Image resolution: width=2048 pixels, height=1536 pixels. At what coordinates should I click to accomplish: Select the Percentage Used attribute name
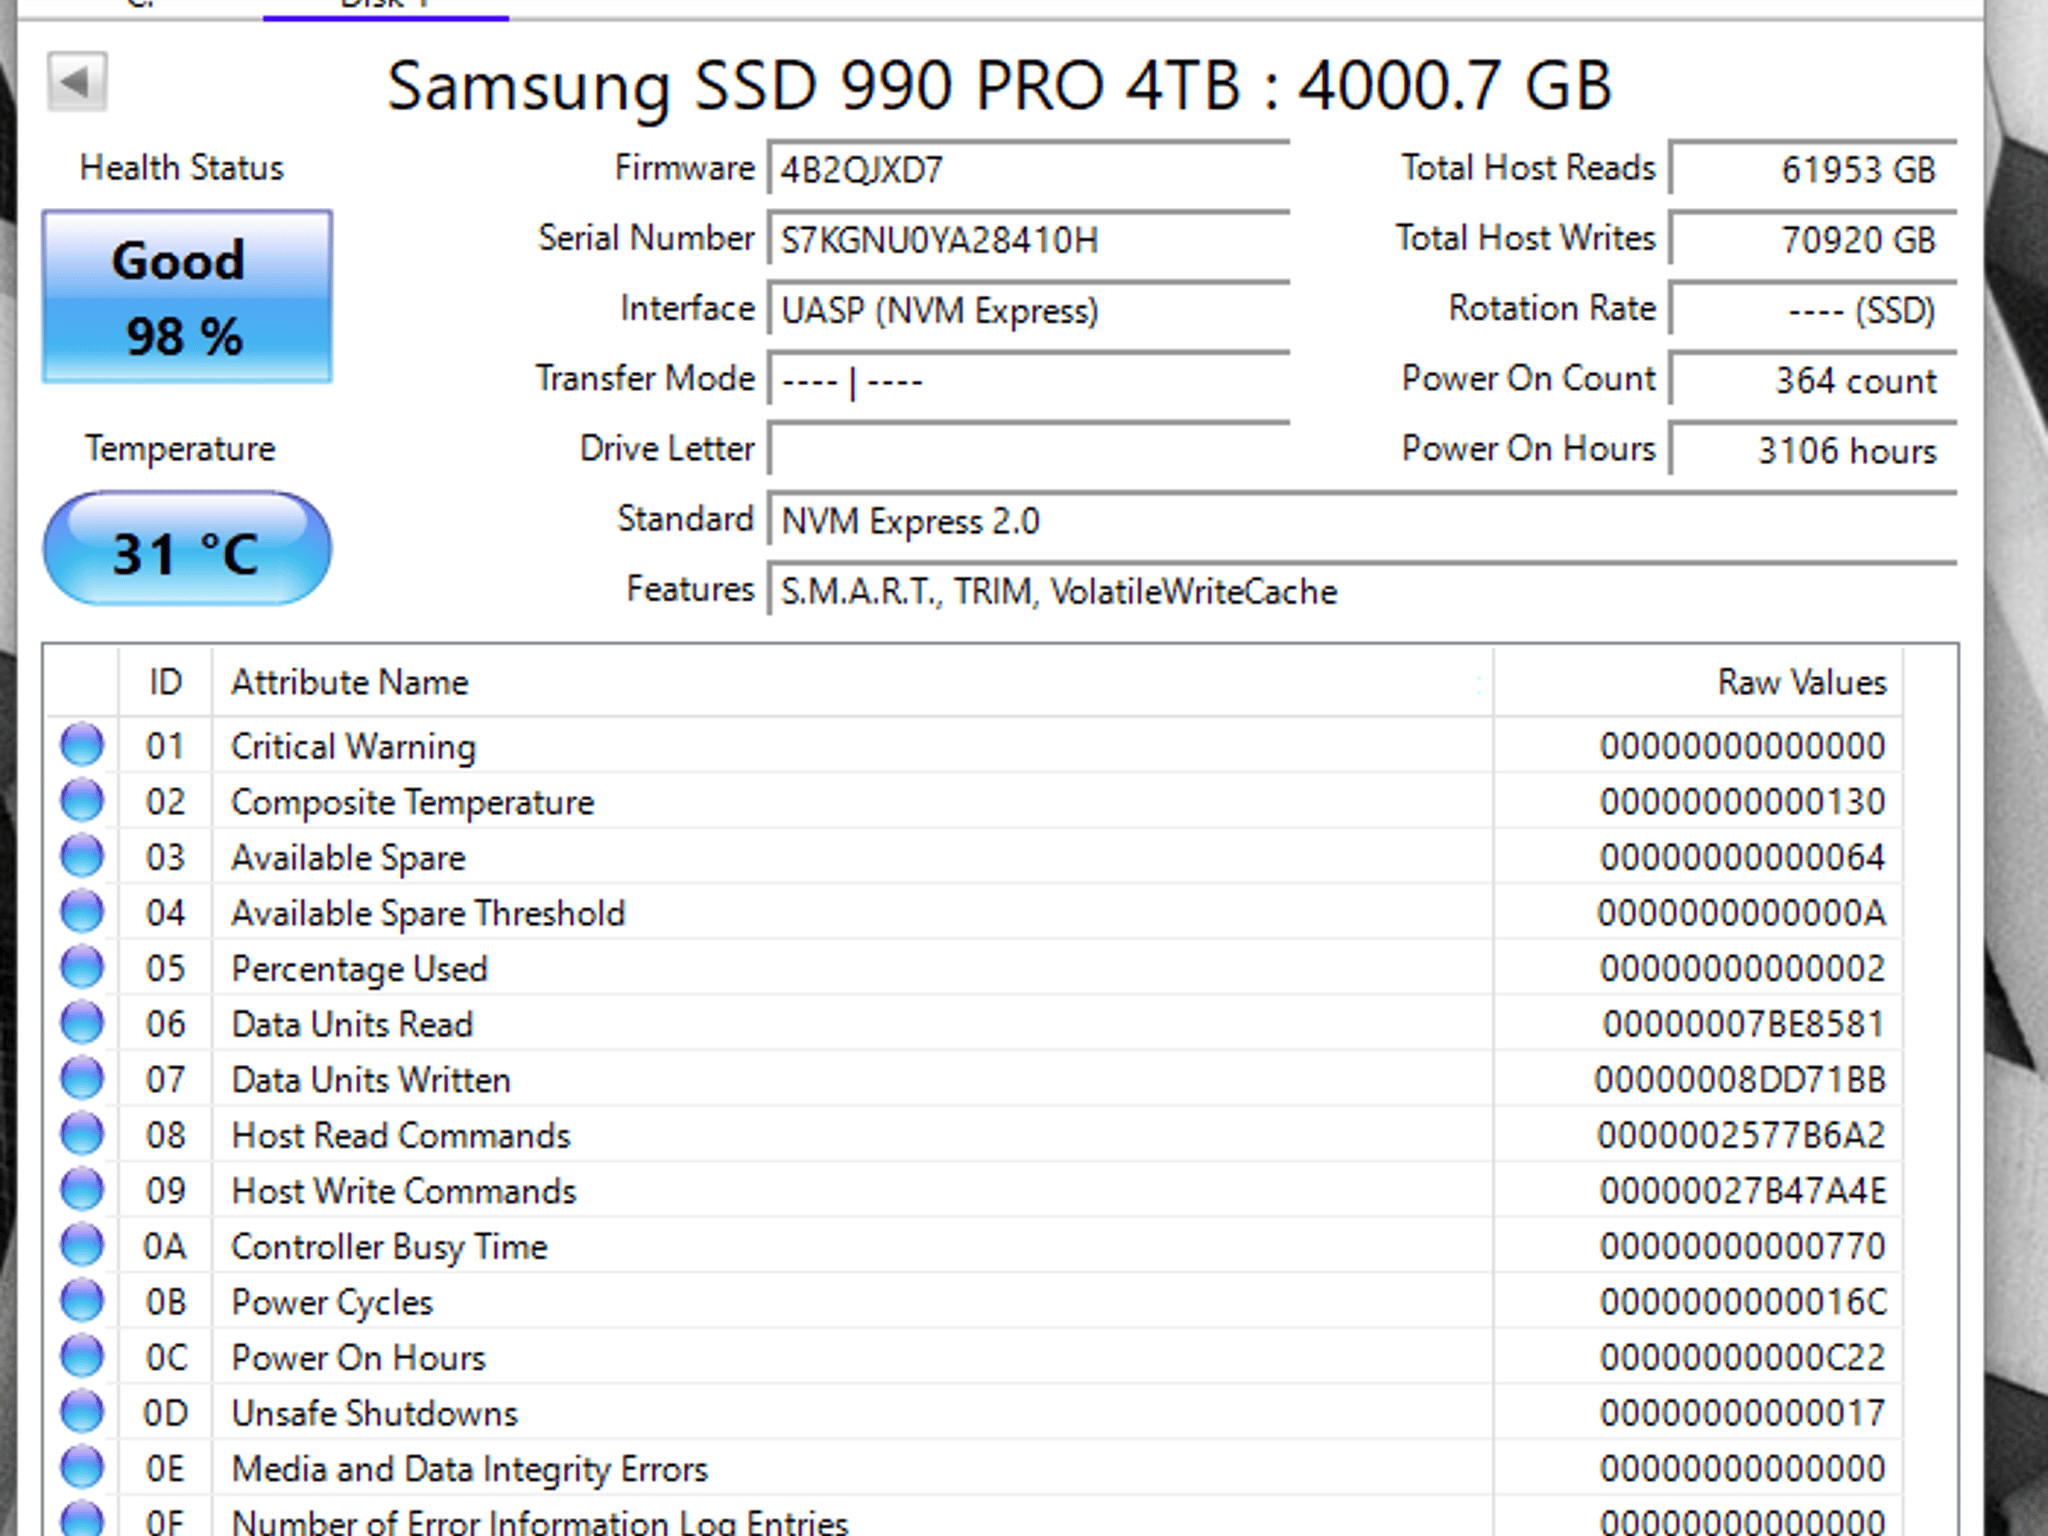pyautogui.click(x=359, y=969)
